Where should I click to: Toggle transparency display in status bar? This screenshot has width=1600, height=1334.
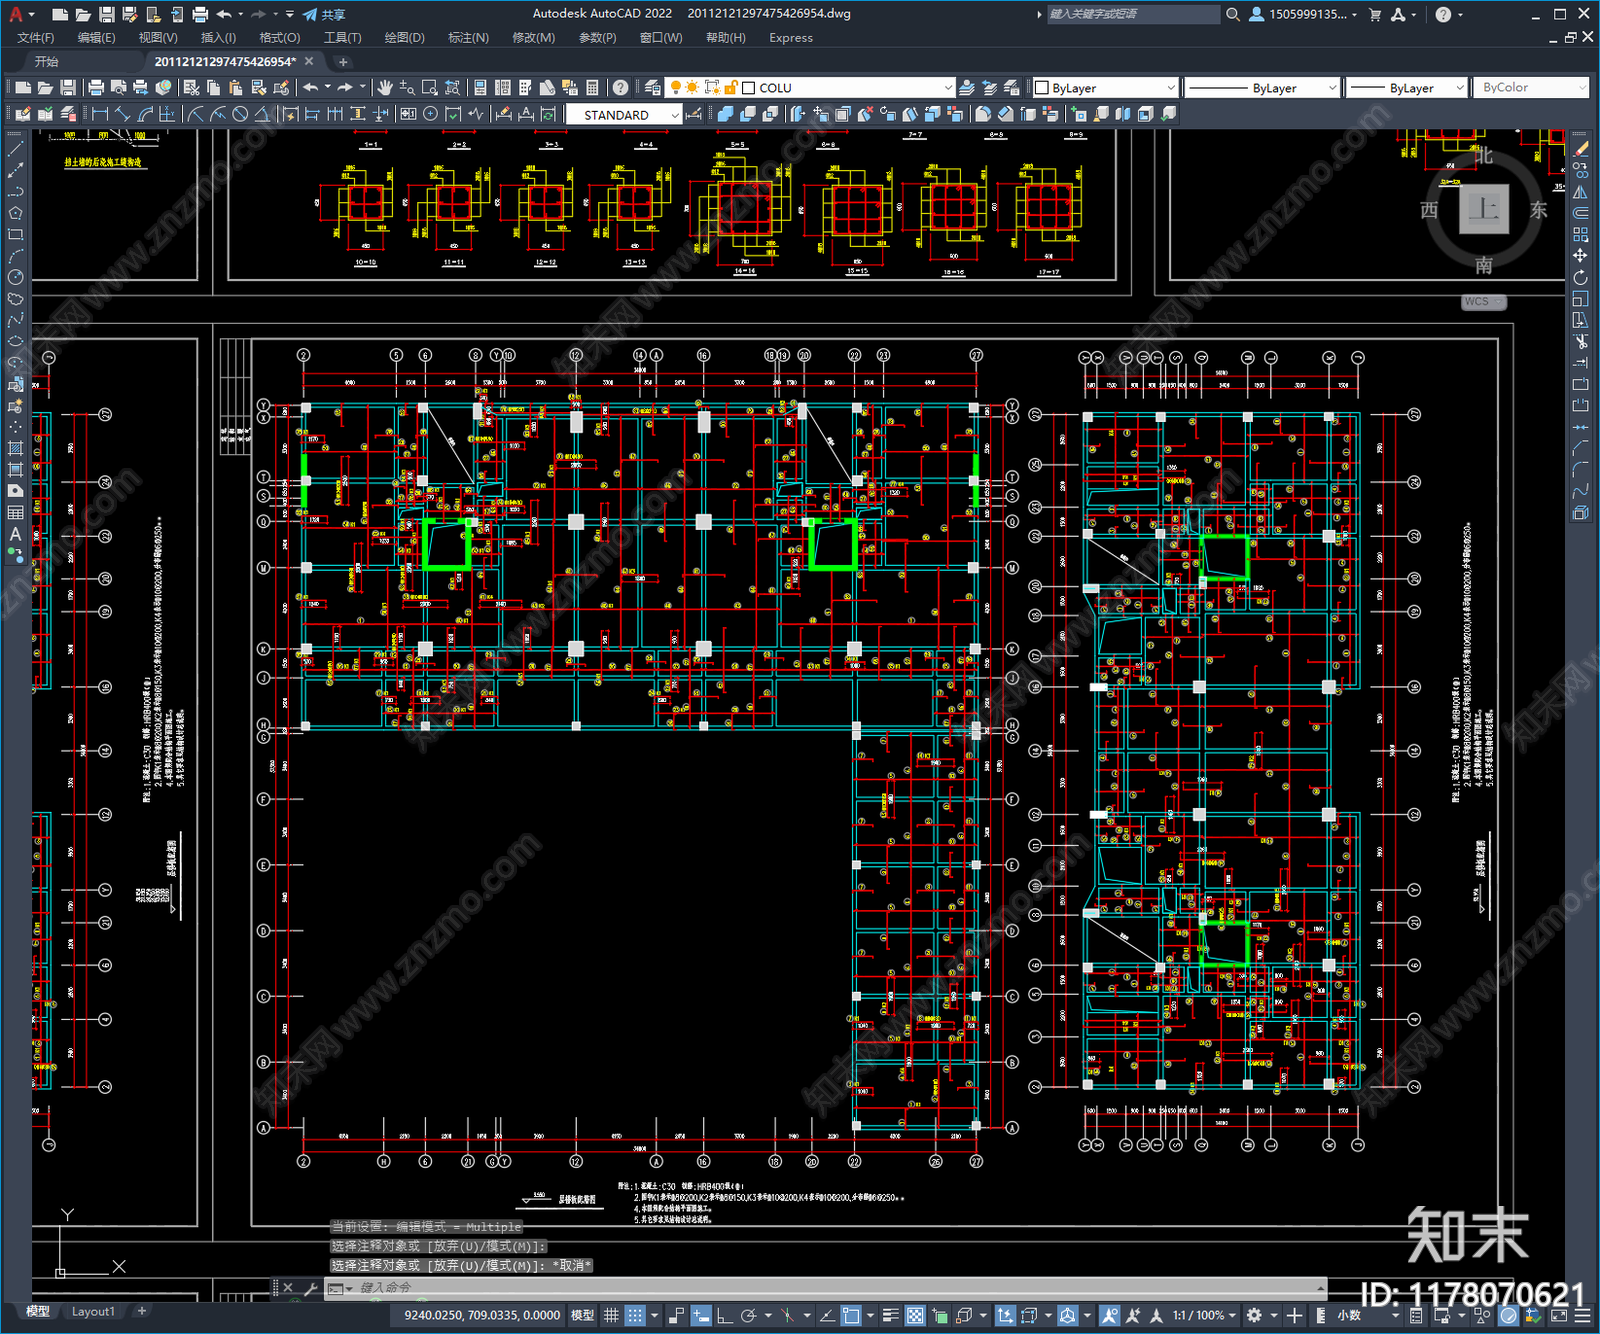(913, 1315)
